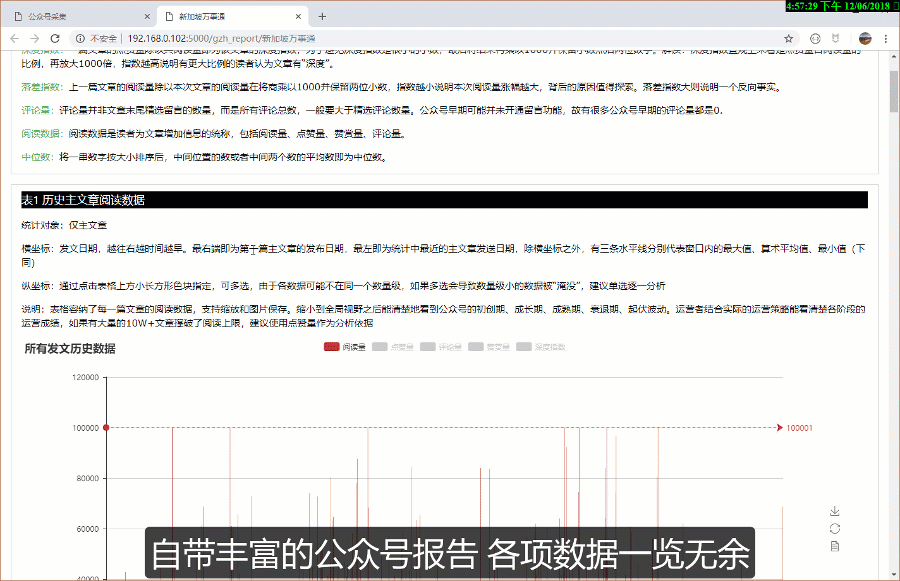The height and width of the screenshot is (581, 900).
Task: Toggle the 阅读量 legend series
Action: (x=344, y=347)
